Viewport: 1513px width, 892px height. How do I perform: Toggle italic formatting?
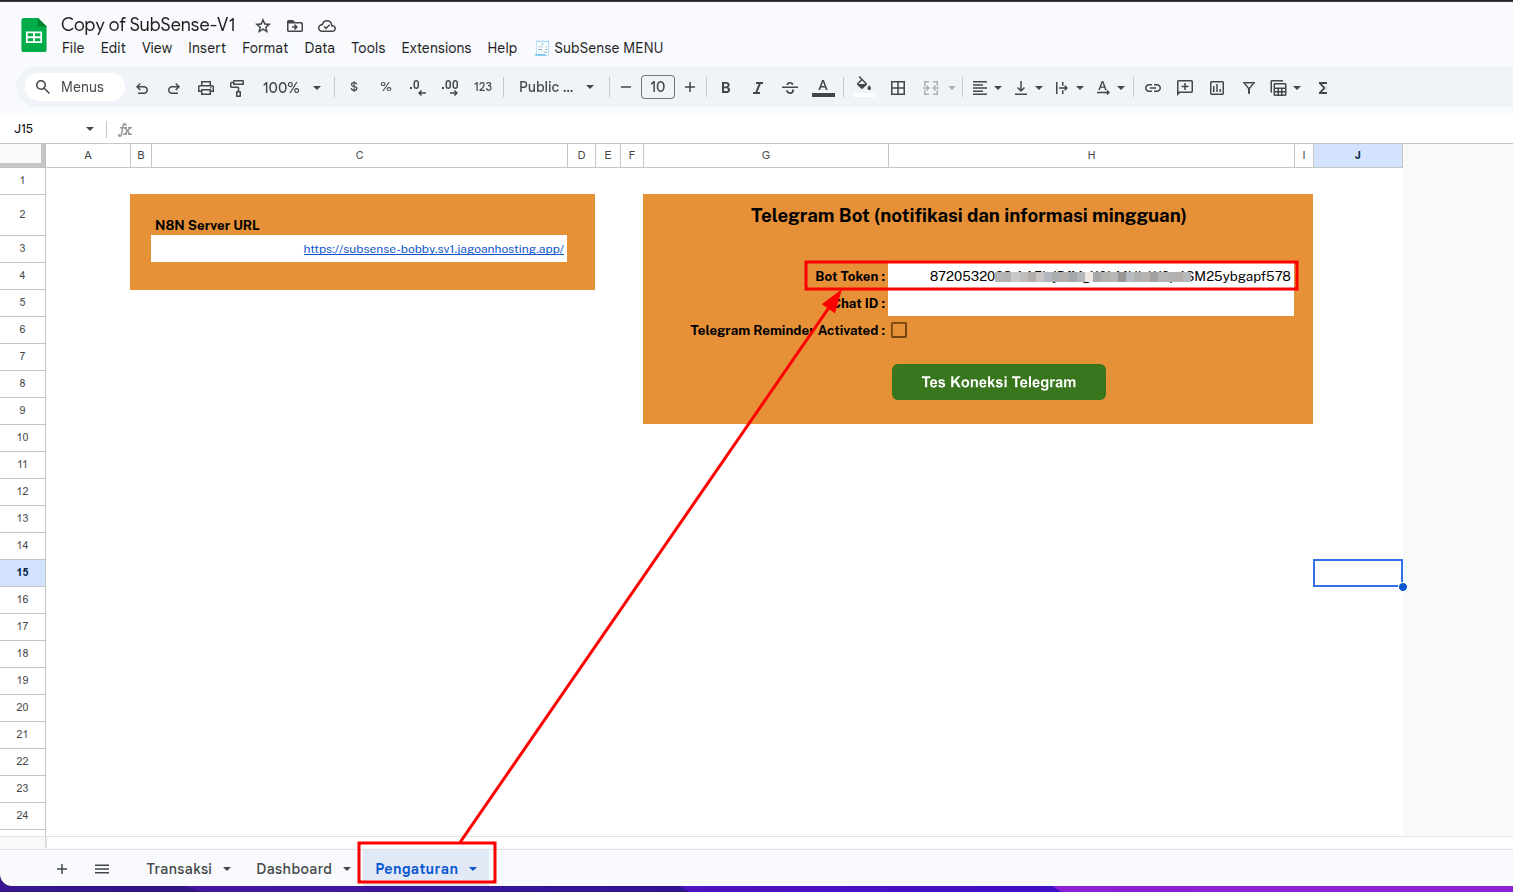(758, 88)
